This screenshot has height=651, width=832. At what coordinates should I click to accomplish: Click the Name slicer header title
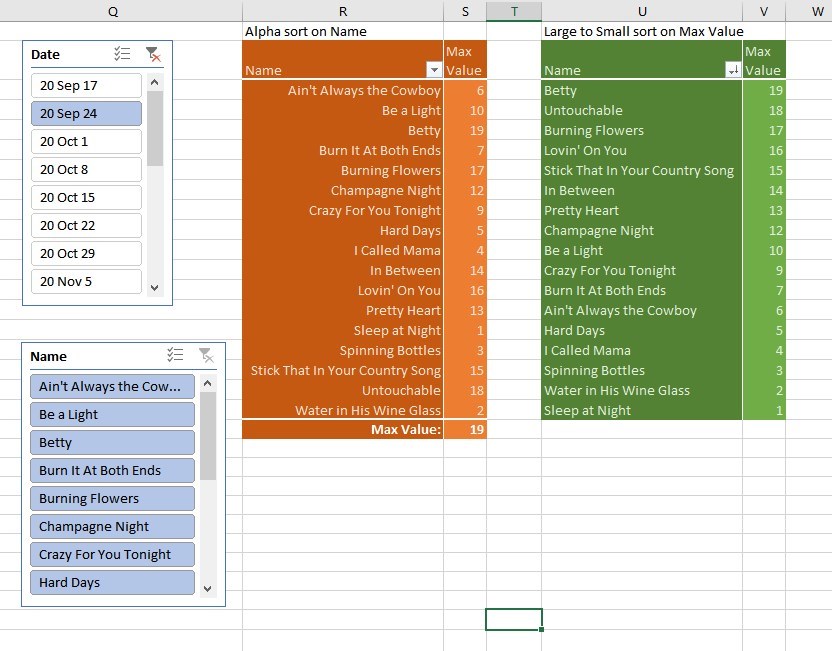click(48, 357)
